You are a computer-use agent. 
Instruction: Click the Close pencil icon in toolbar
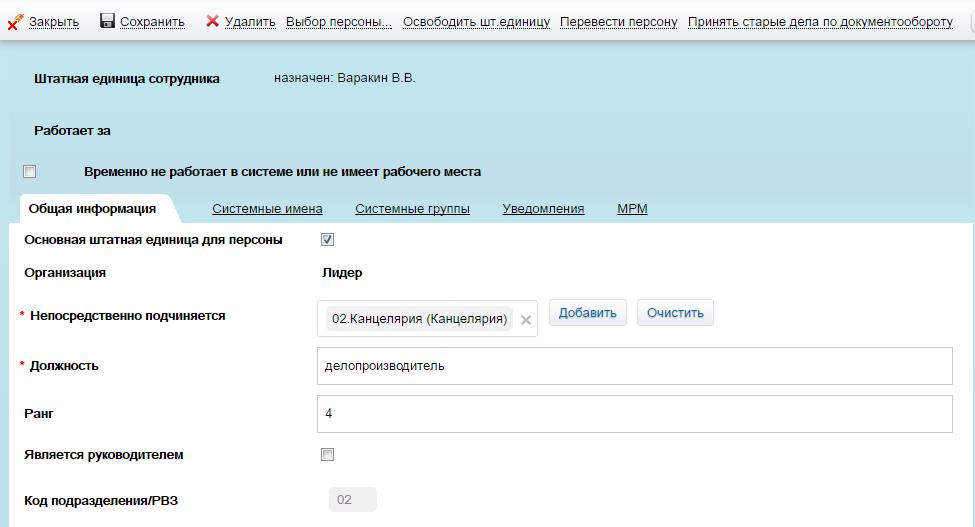pyautogui.click(x=15, y=21)
